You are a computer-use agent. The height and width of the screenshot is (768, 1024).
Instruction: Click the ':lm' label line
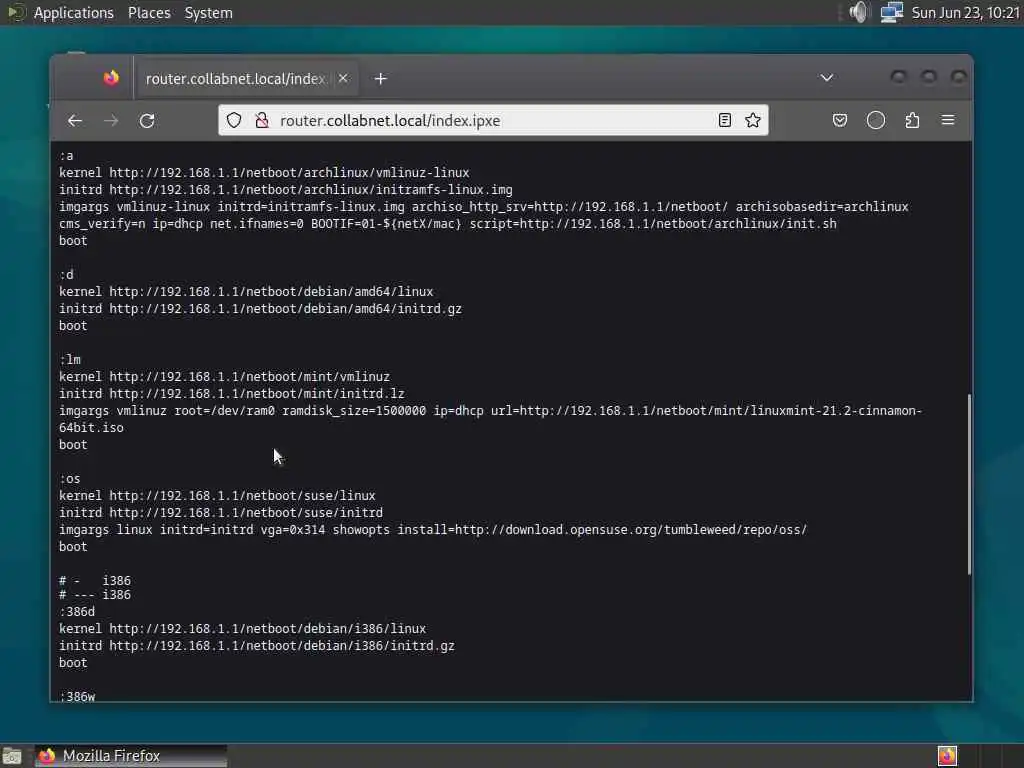tap(70, 359)
